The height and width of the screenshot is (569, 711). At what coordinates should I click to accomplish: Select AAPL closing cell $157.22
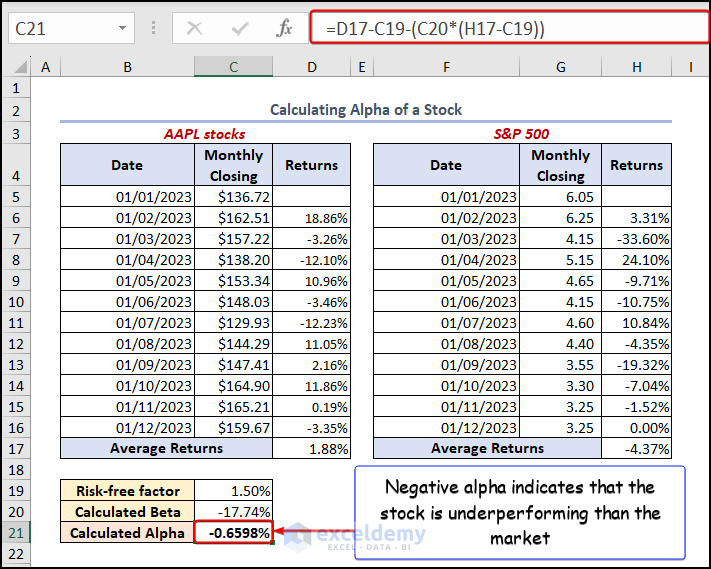pyautogui.click(x=234, y=238)
